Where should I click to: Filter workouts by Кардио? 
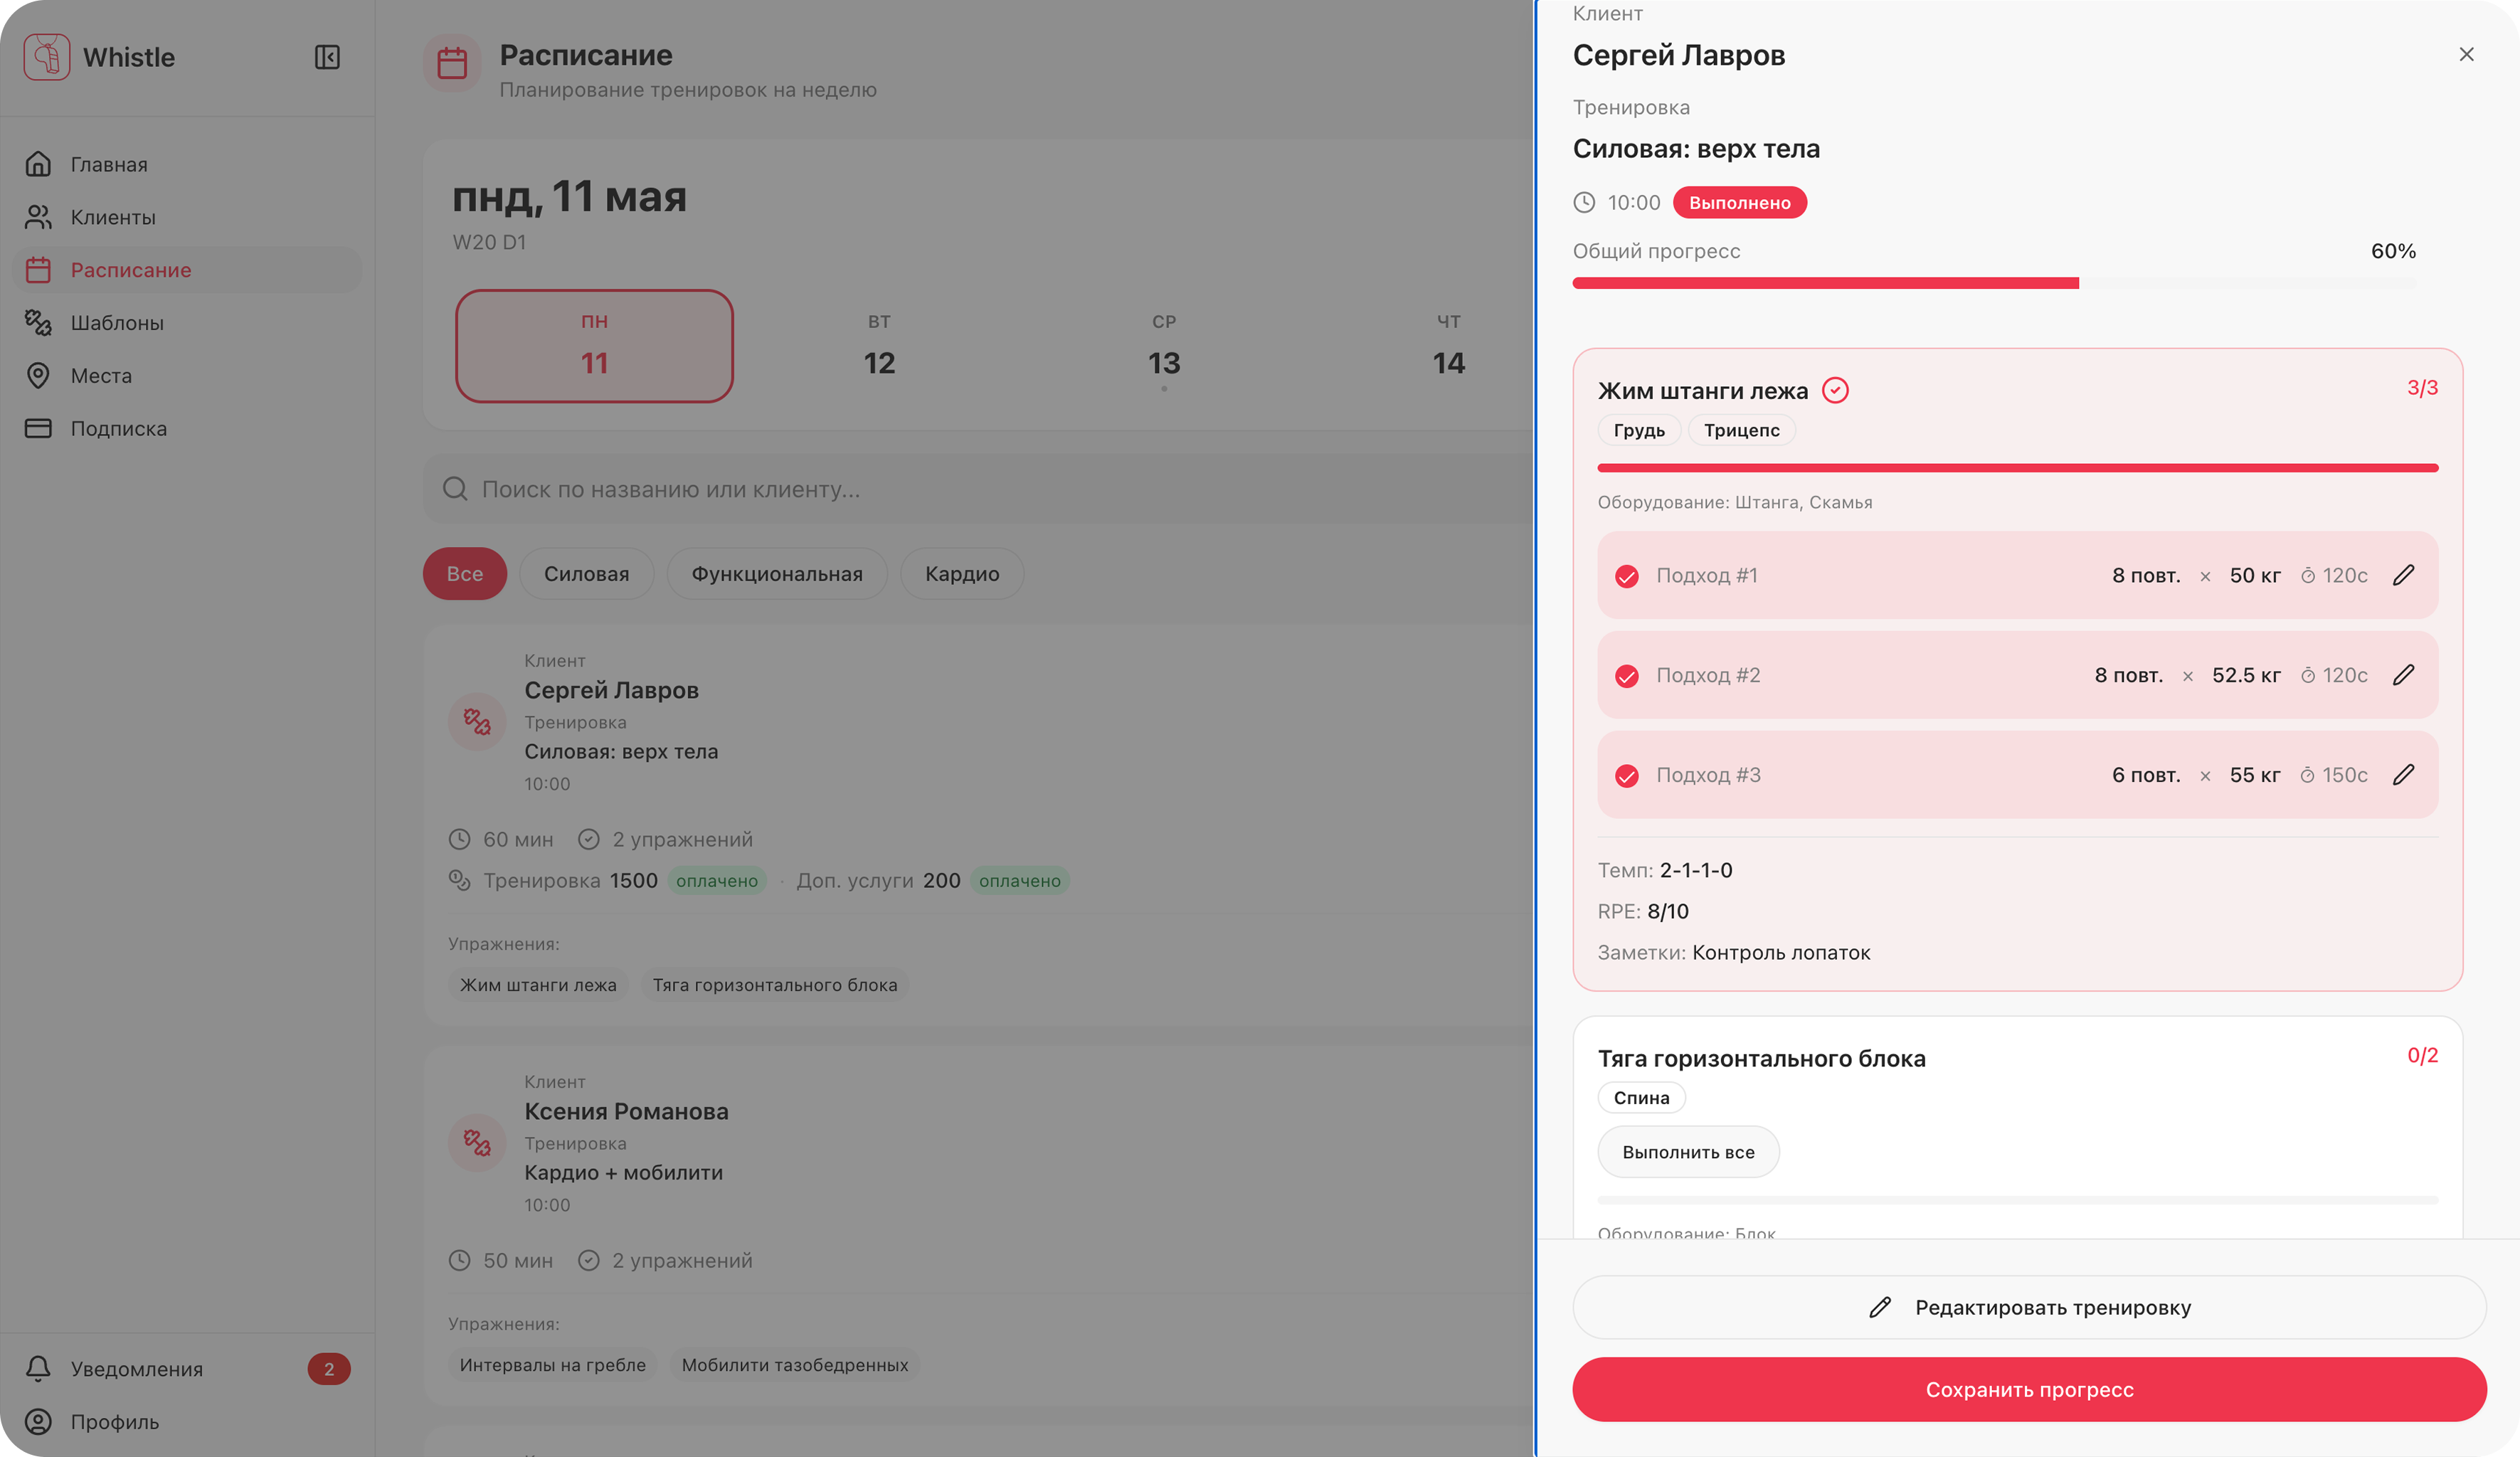tap(962, 574)
